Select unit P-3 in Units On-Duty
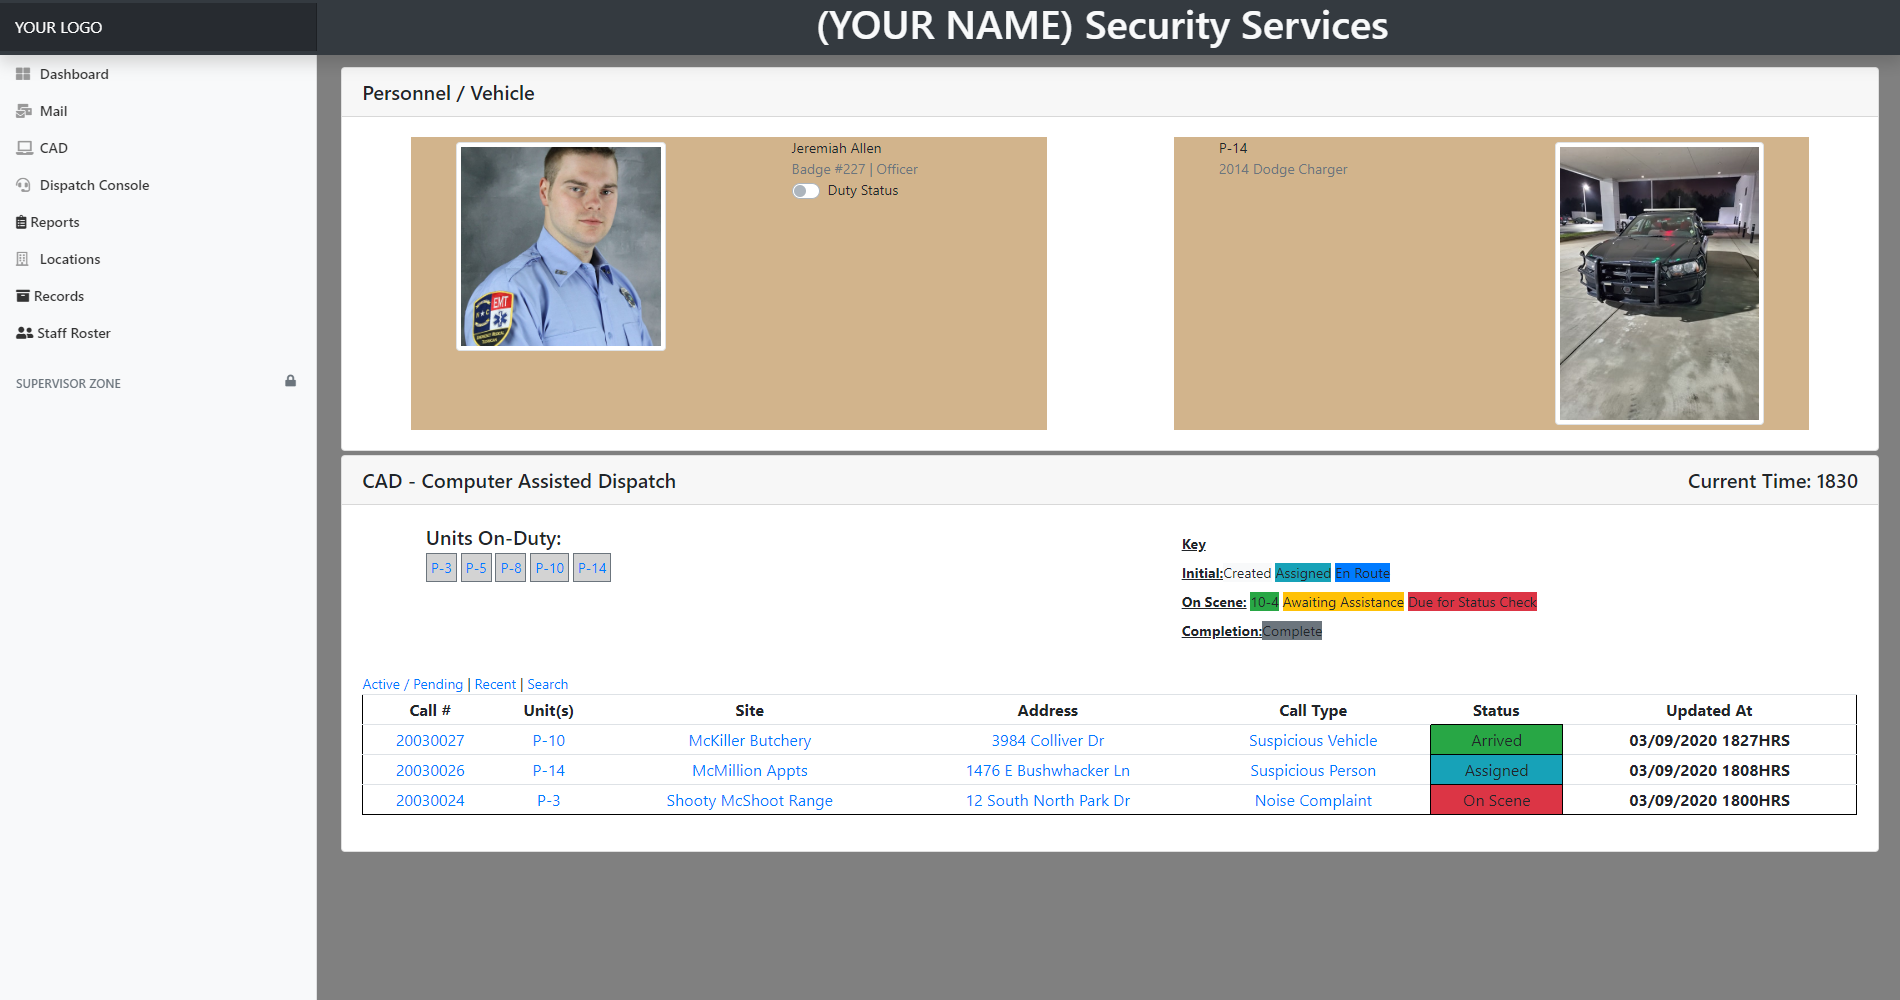1900x1000 pixels. tap(441, 567)
